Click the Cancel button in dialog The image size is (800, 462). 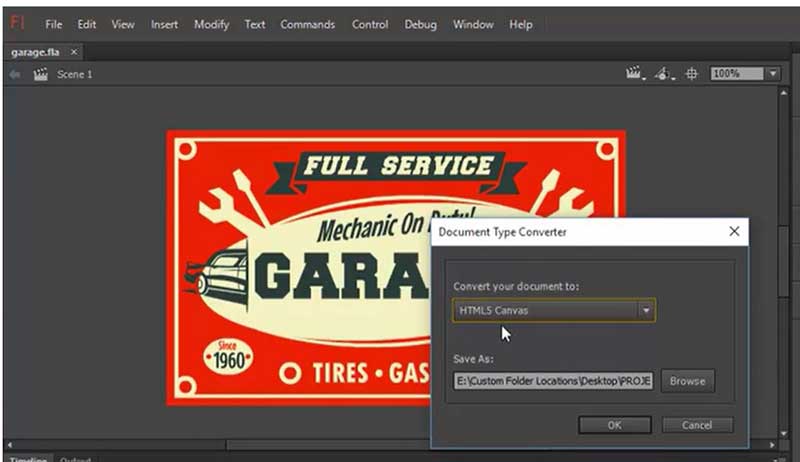(x=697, y=425)
